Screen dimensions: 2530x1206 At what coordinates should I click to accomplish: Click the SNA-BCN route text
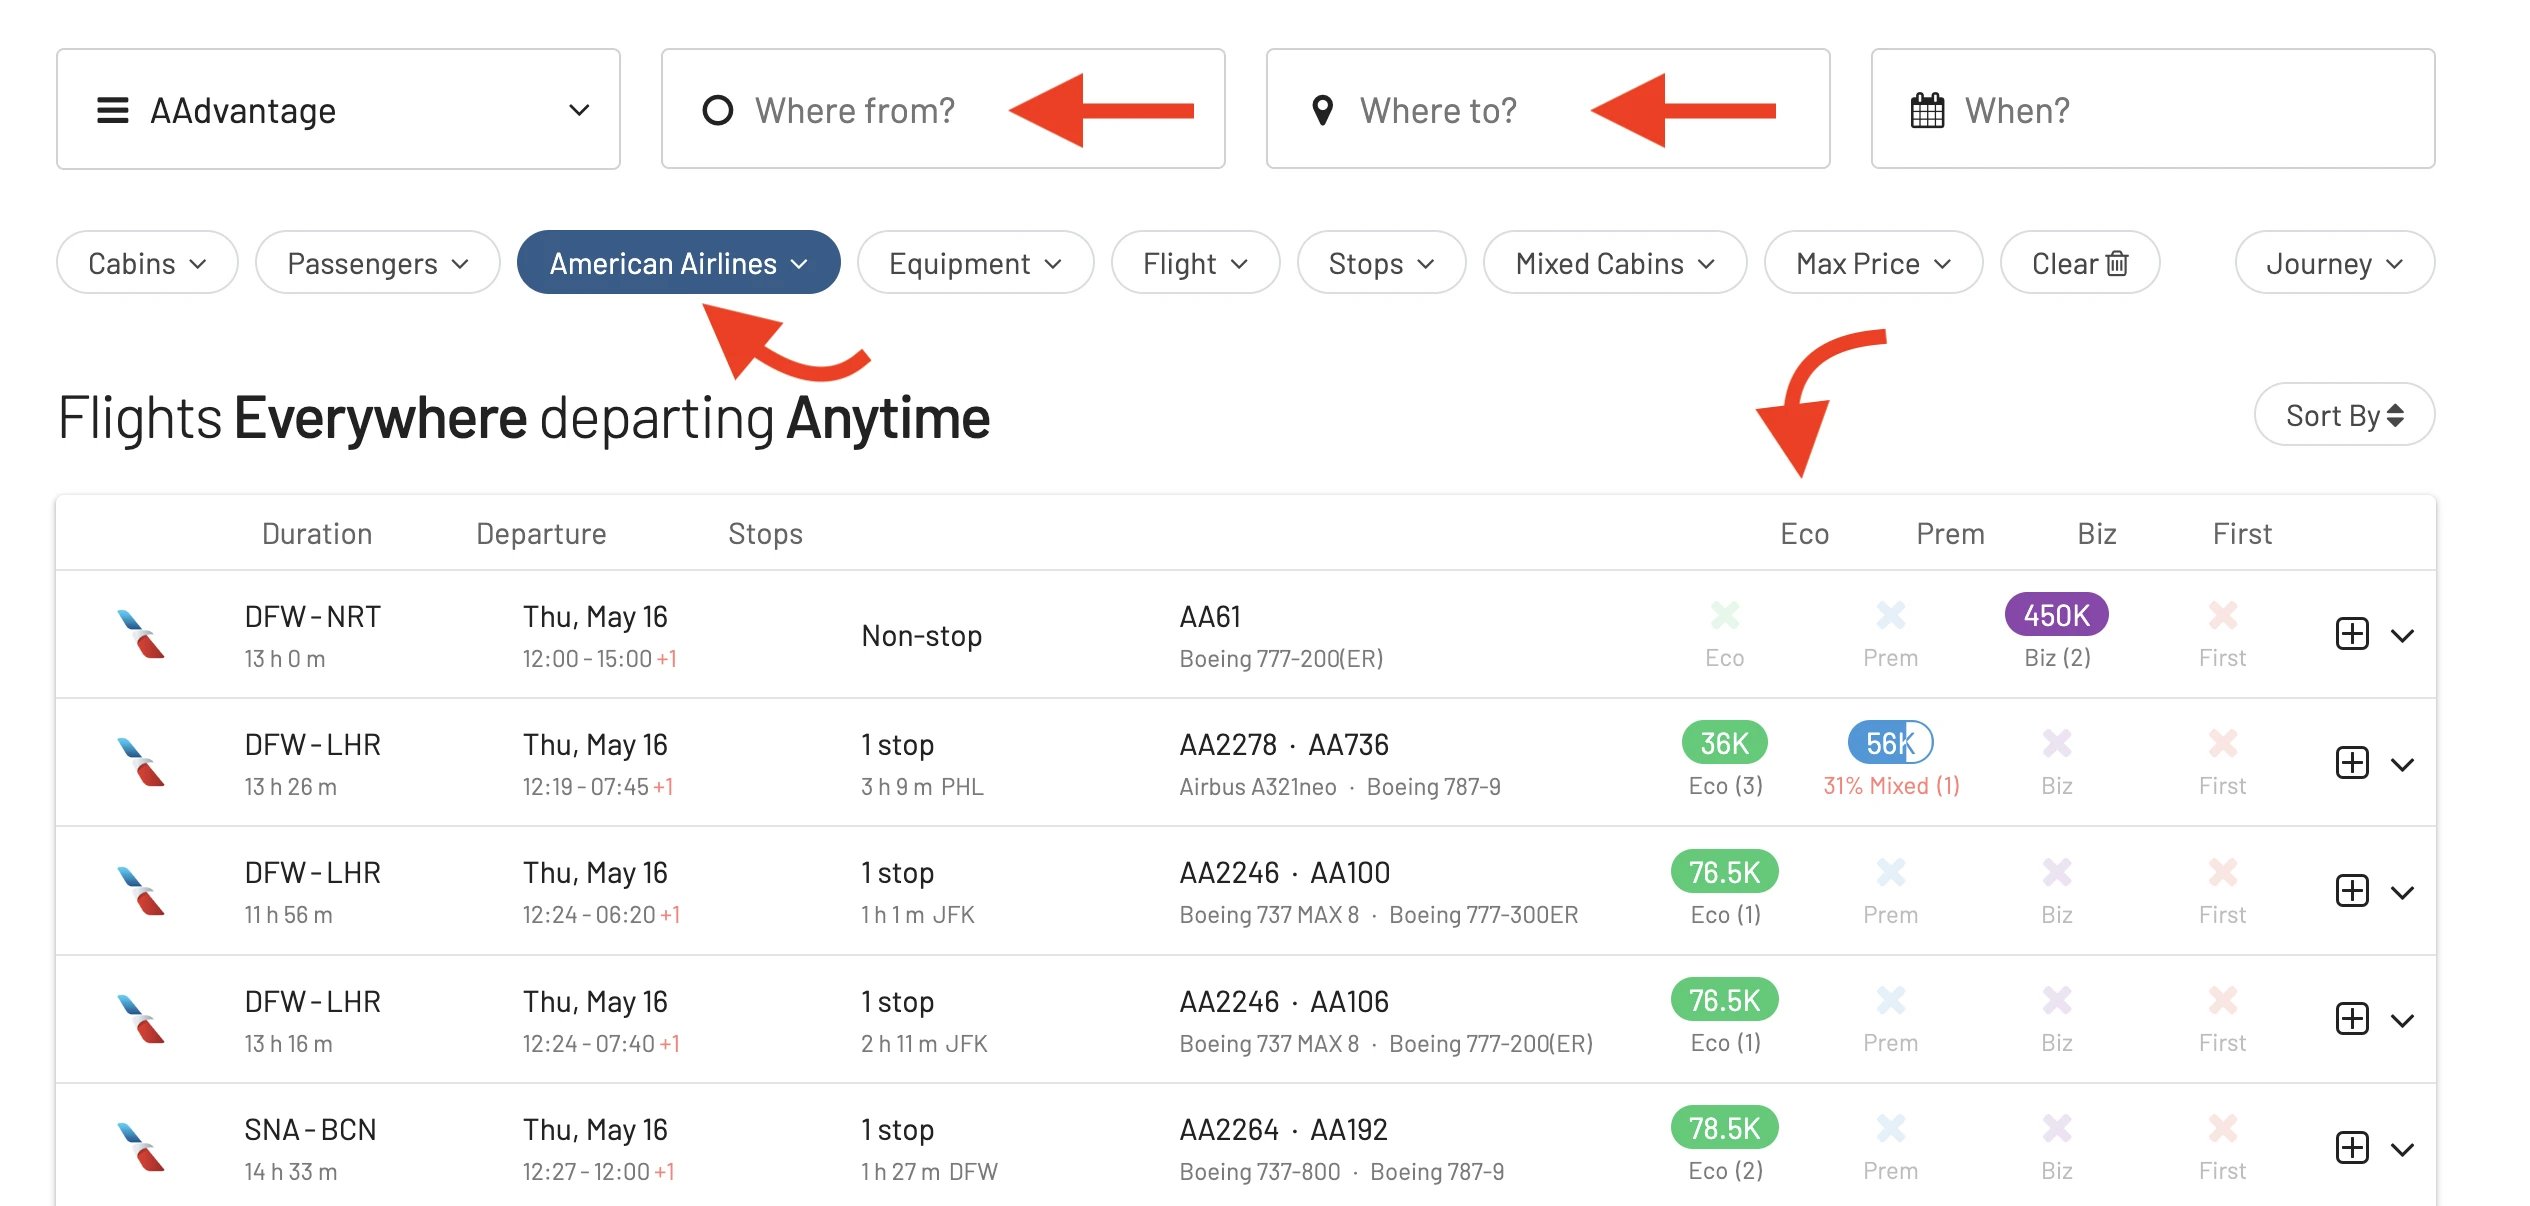click(310, 1129)
